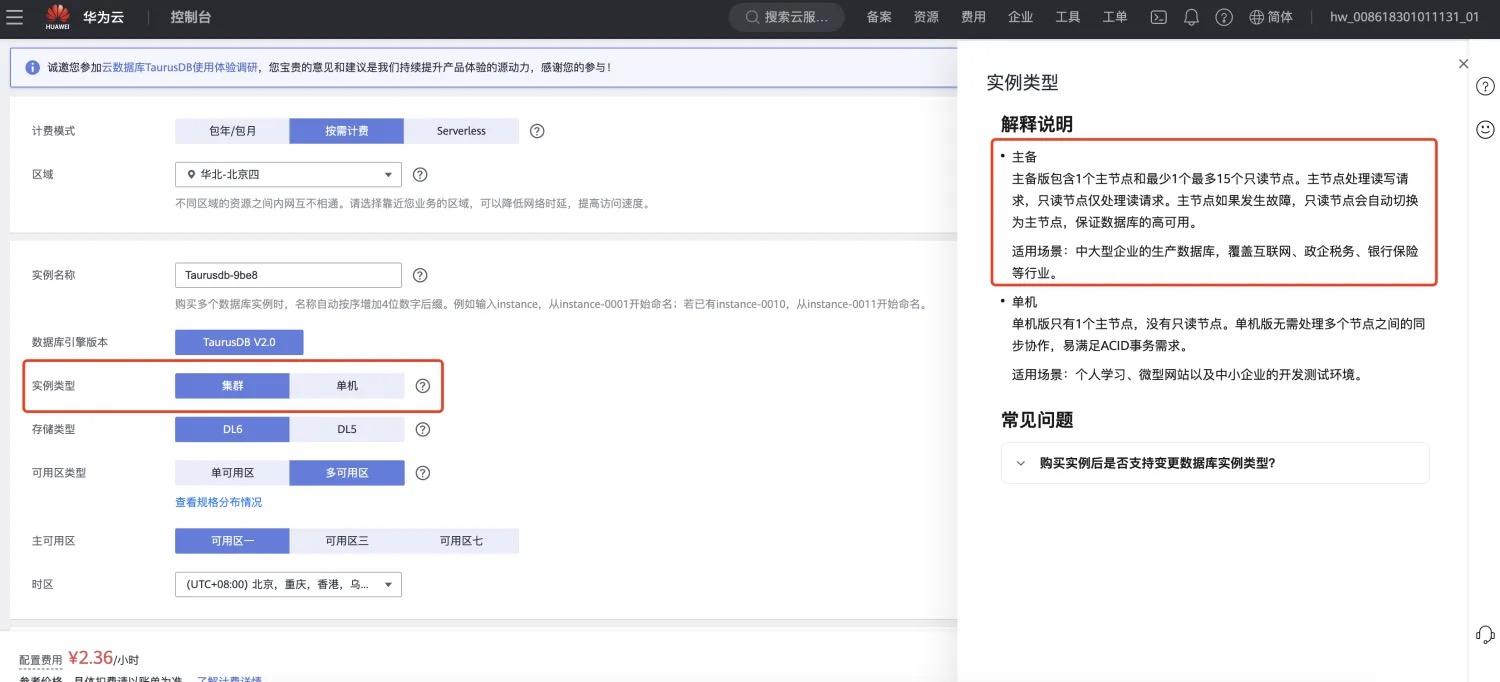Select 集群 instance type
The height and width of the screenshot is (682, 1500).
pyautogui.click(x=232, y=386)
